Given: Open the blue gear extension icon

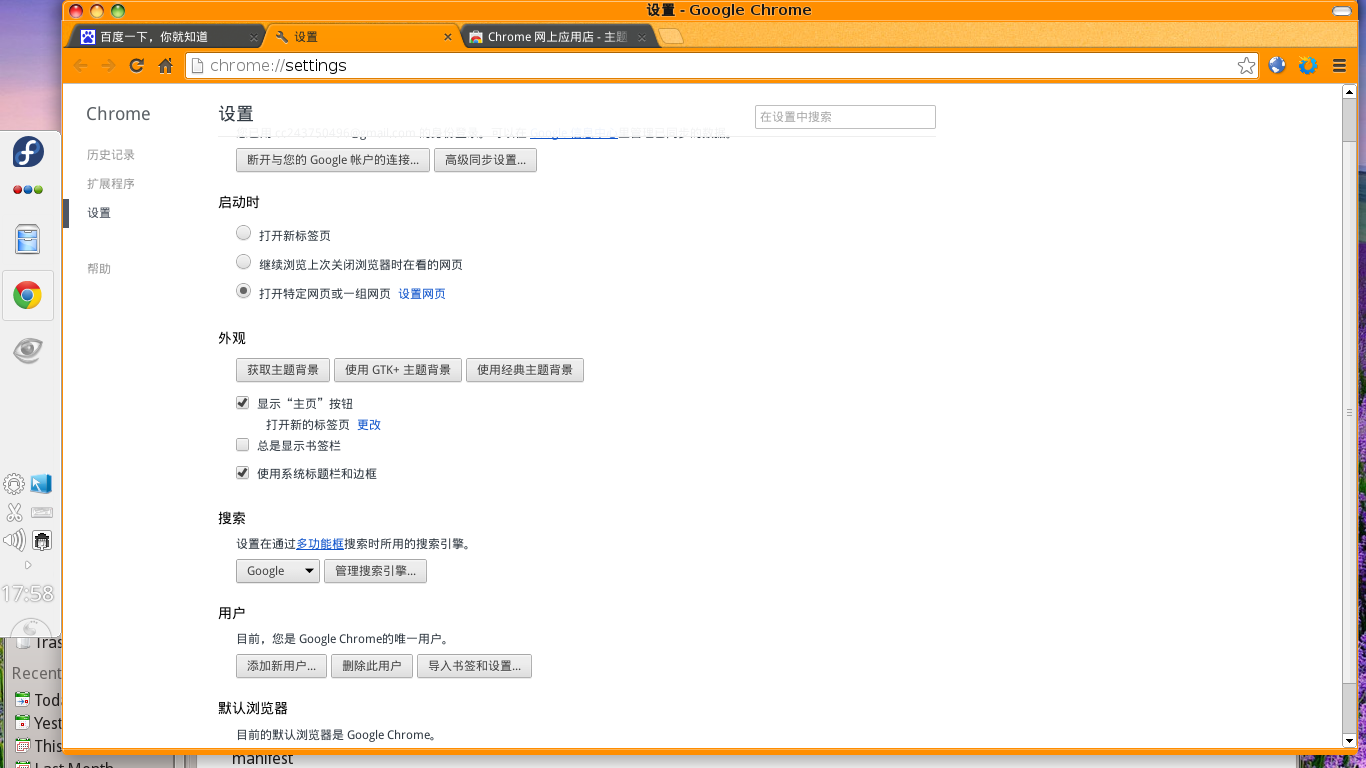Looking at the screenshot, I should (x=1308, y=66).
